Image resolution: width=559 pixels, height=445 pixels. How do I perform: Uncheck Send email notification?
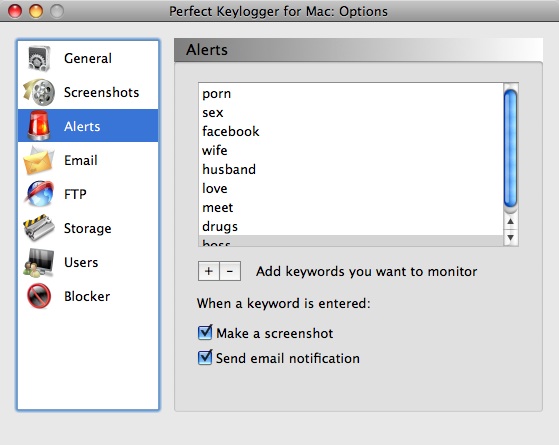point(205,357)
